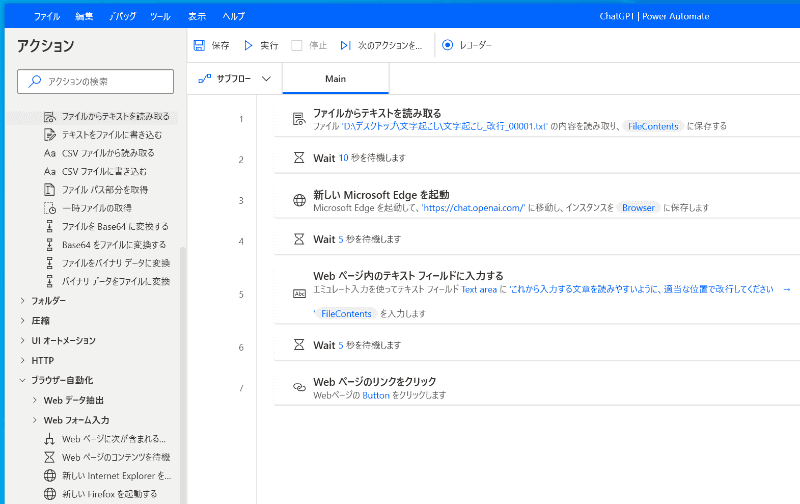Click the CSV ファイルに書き込む Aa icon
The image size is (800, 504).
pyautogui.click(x=49, y=171)
